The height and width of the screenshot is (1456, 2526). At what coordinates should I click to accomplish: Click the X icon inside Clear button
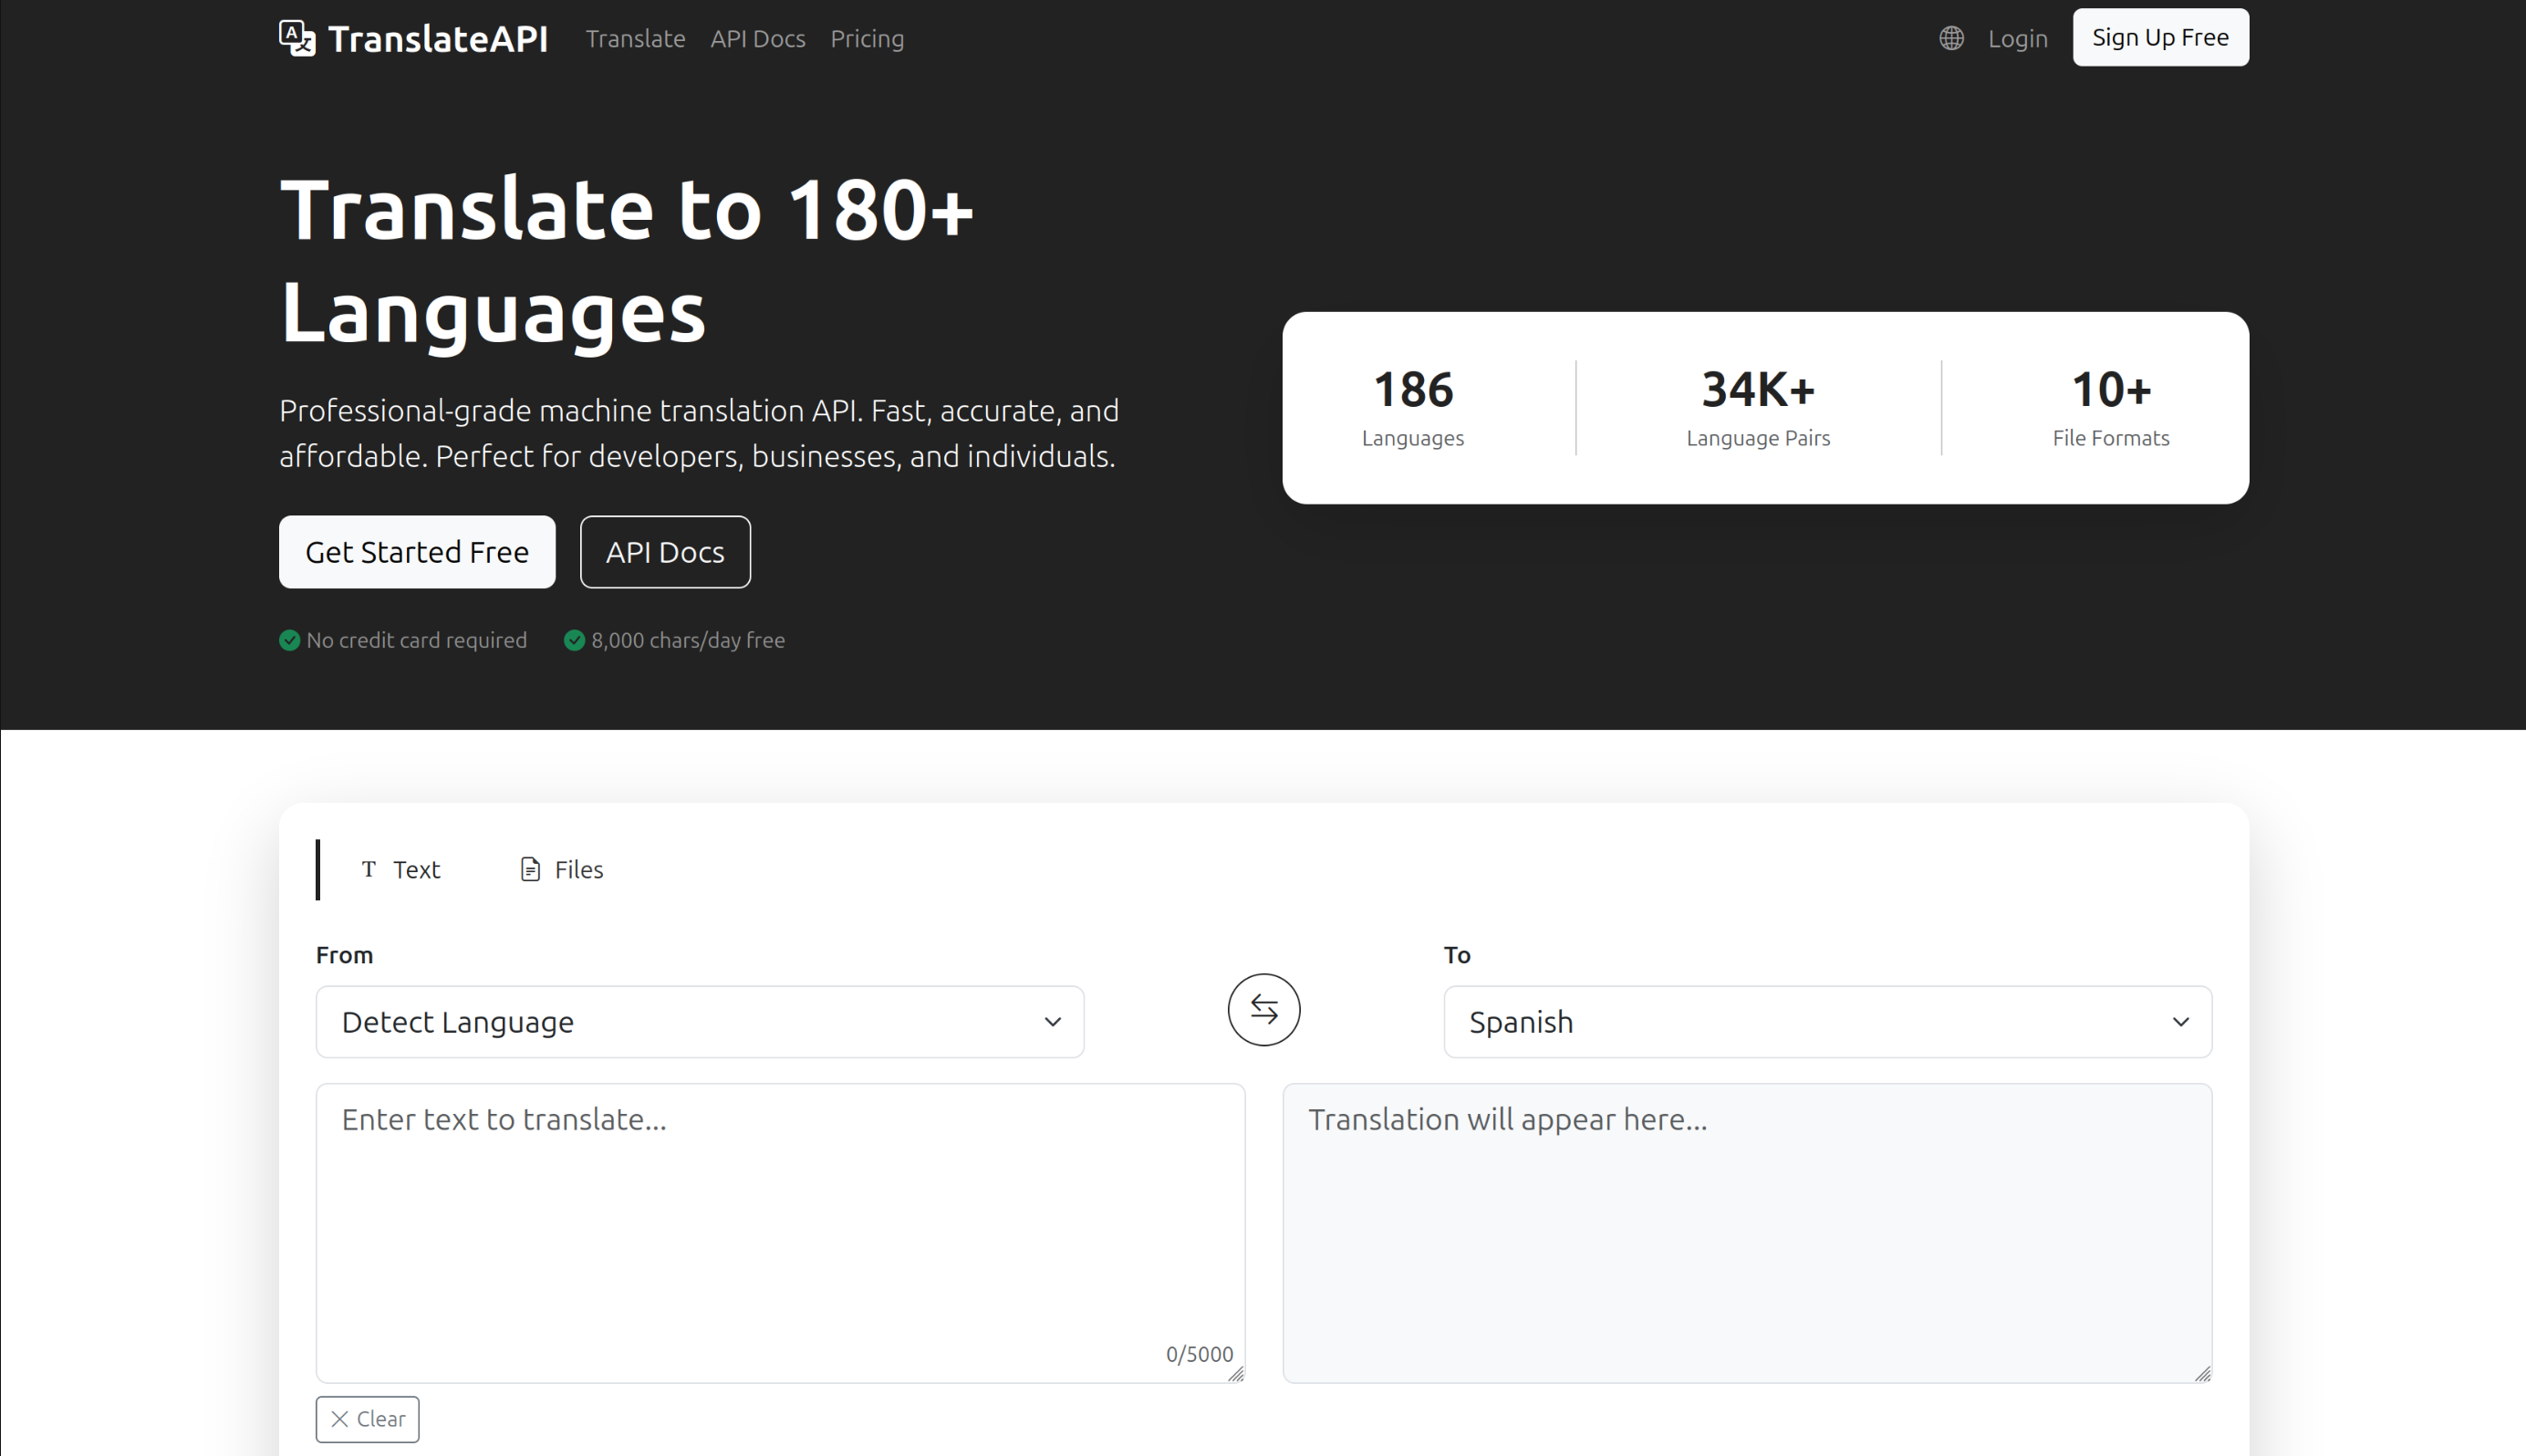(x=339, y=1419)
